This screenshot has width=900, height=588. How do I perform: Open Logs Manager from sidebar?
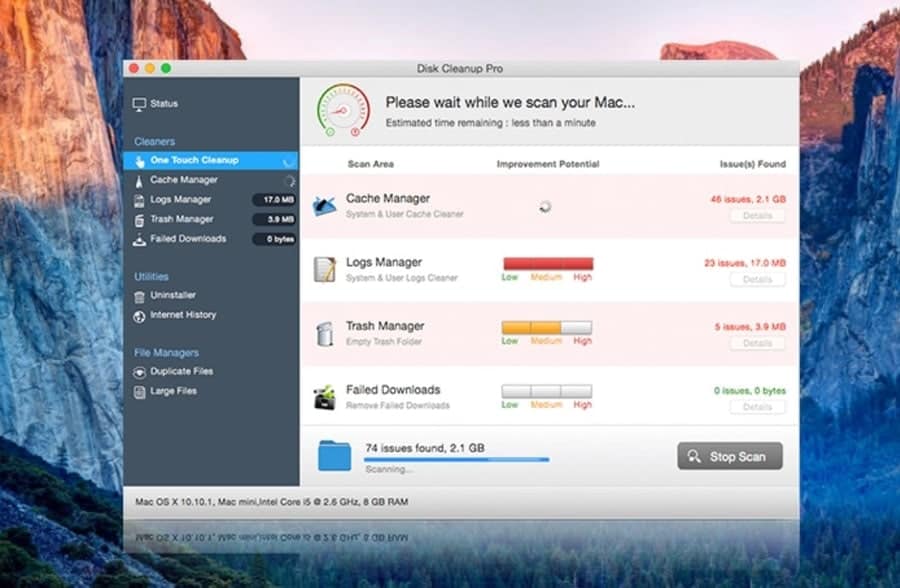tap(180, 199)
